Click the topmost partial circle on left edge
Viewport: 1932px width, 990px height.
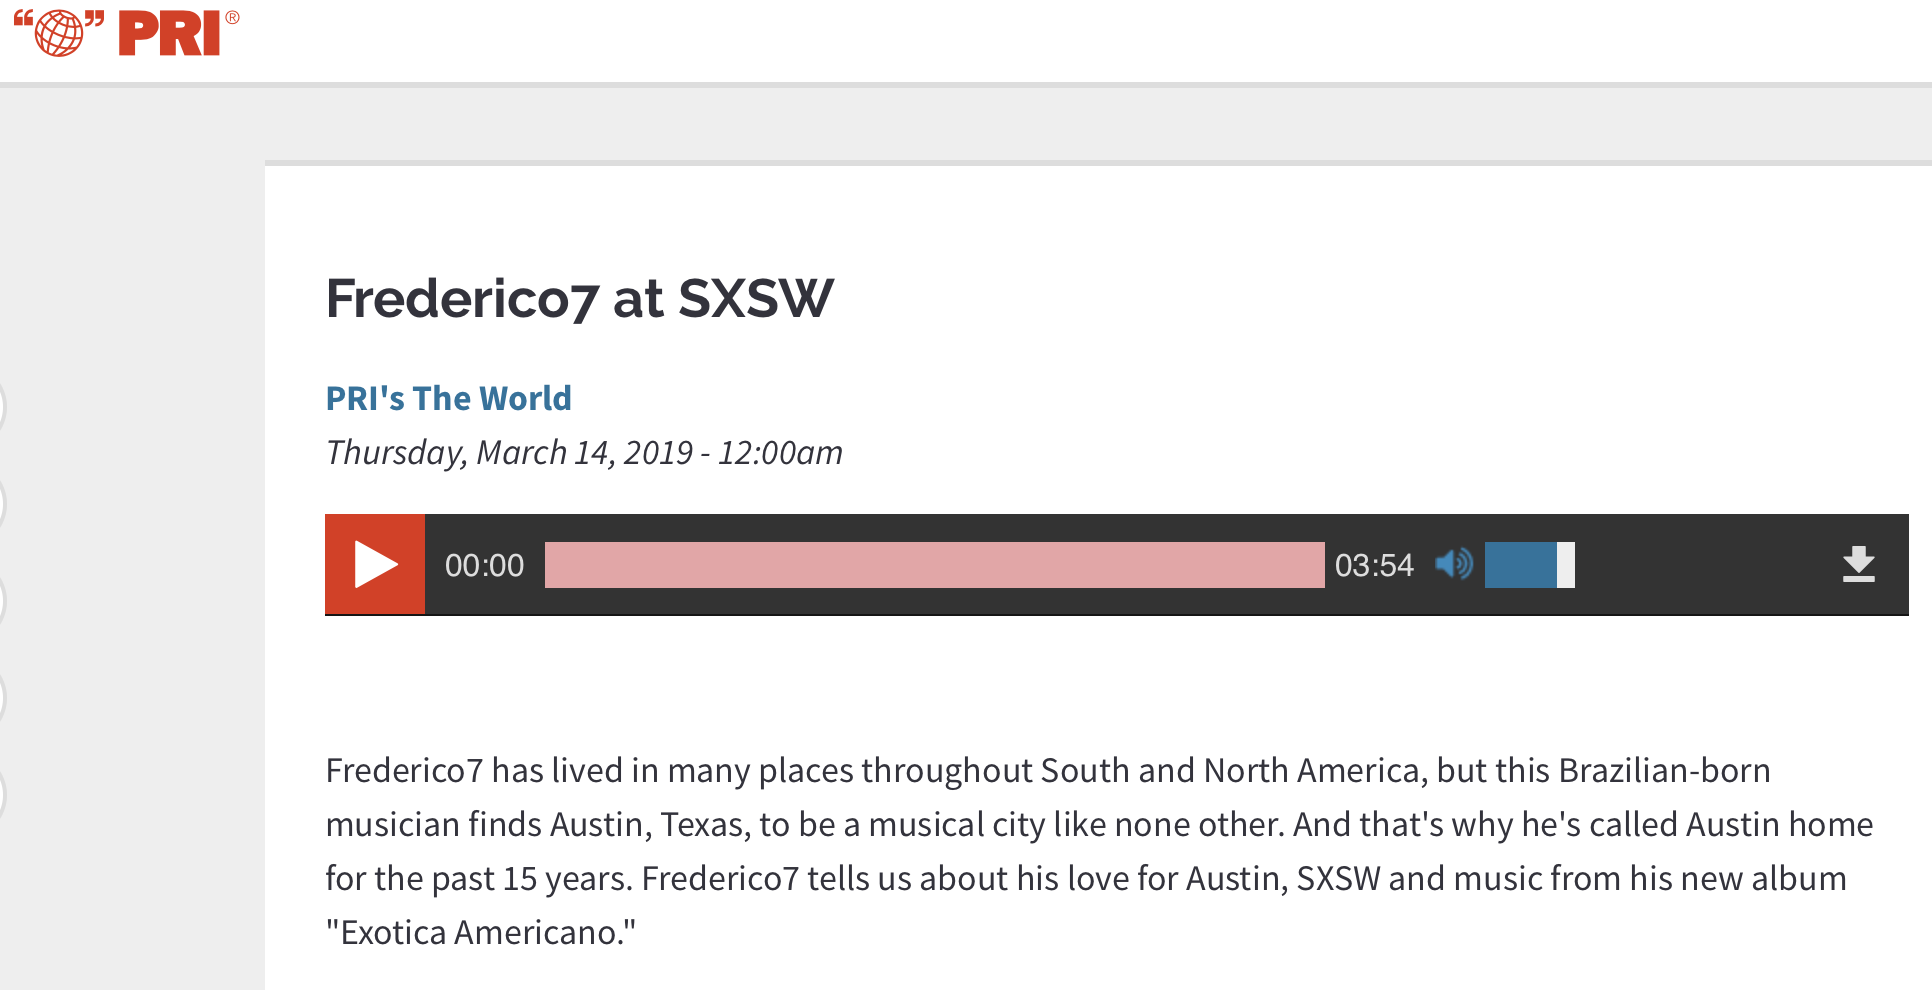click(3, 407)
